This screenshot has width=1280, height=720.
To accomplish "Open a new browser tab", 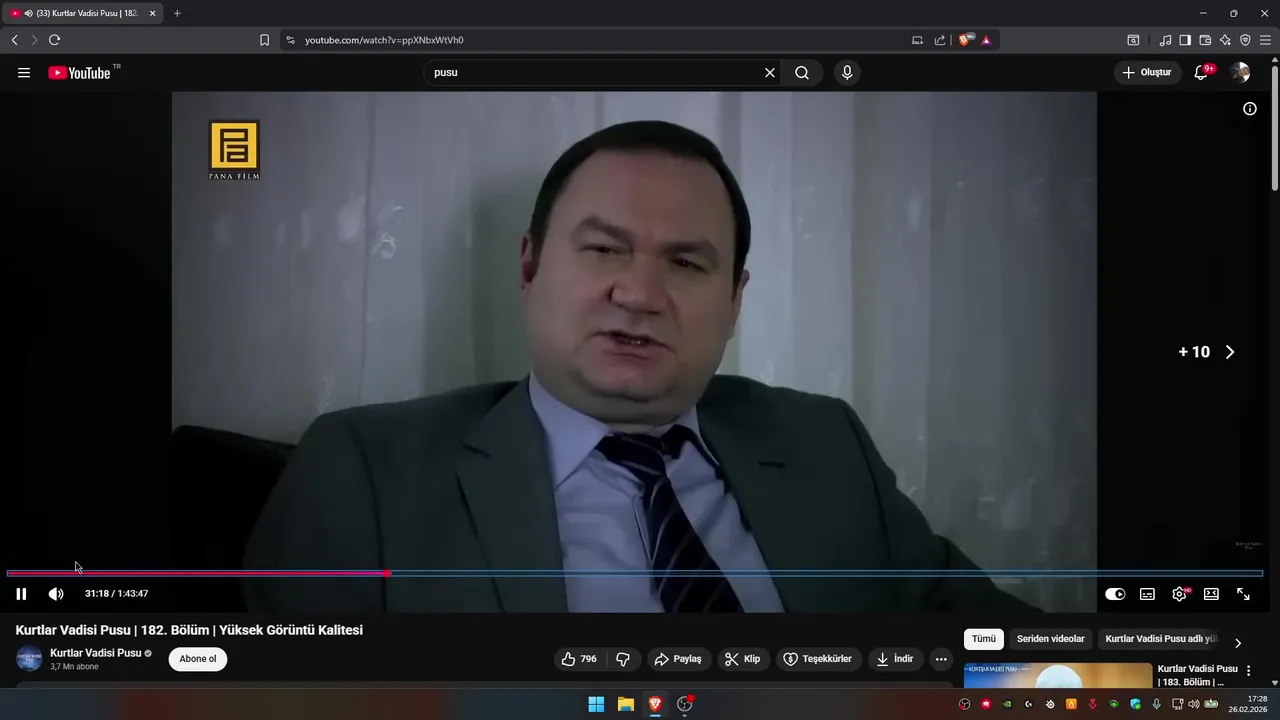I will pyautogui.click(x=177, y=13).
